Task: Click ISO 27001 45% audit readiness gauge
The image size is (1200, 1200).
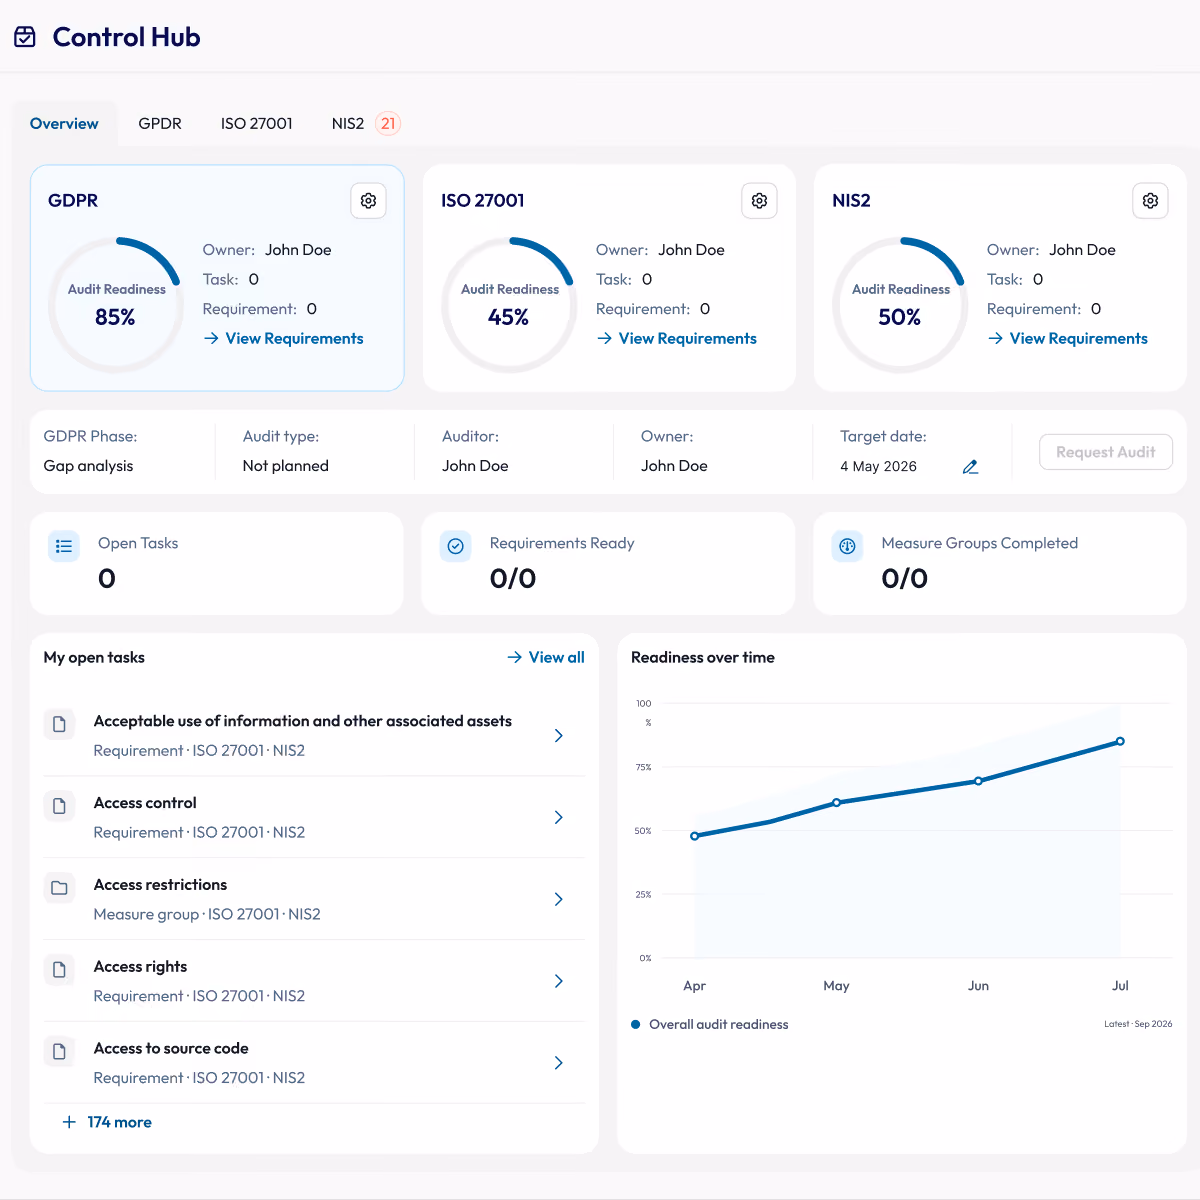Action: click(x=510, y=305)
